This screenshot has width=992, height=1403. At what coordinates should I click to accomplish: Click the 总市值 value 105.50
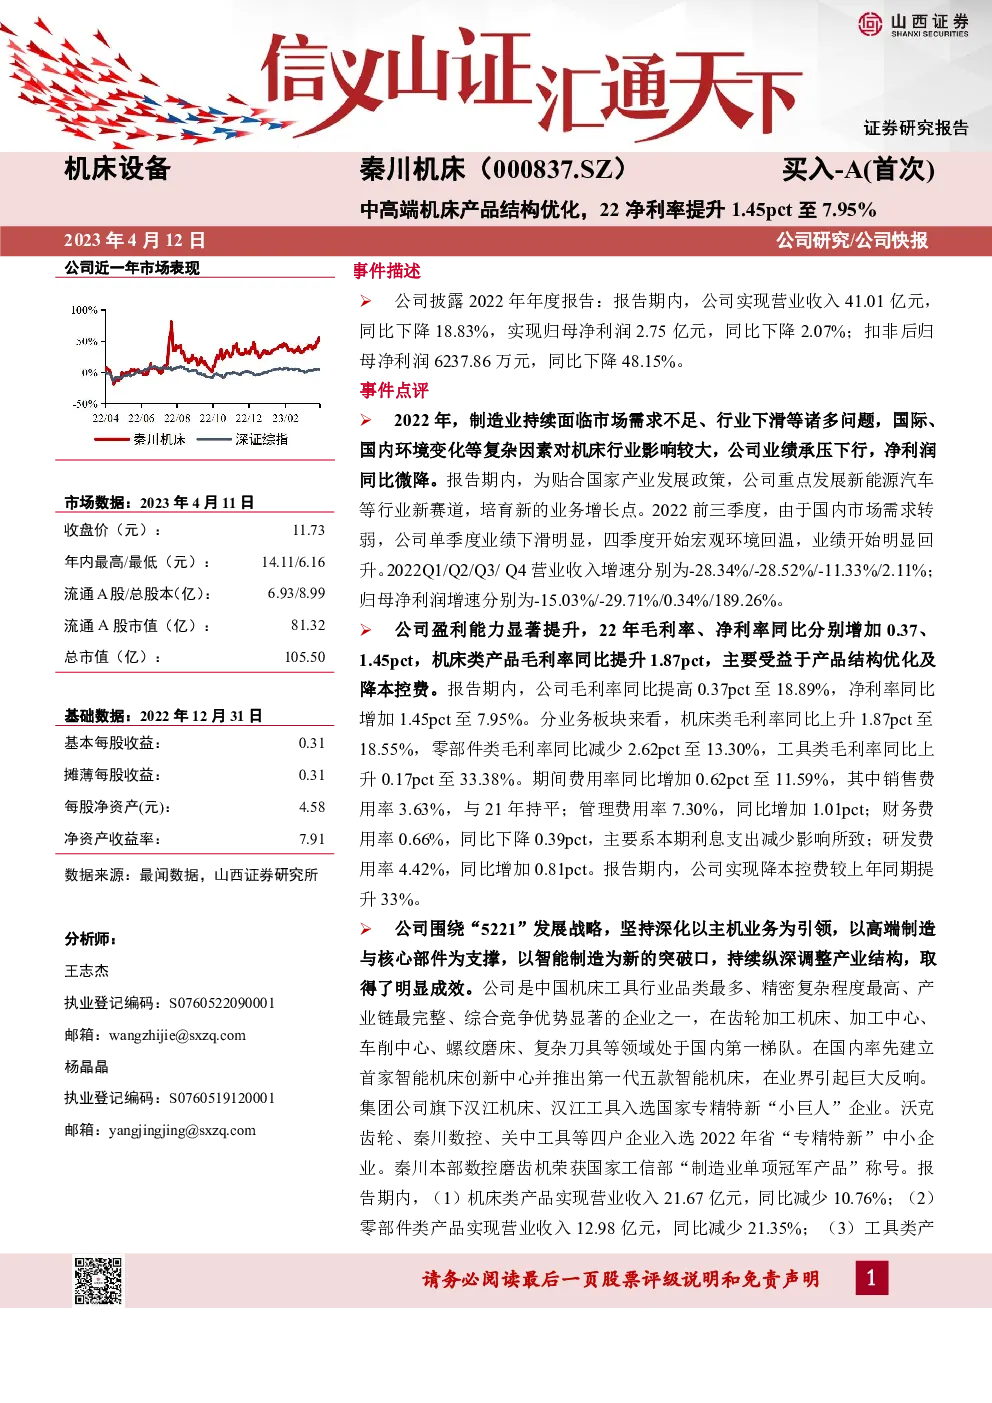(306, 657)
